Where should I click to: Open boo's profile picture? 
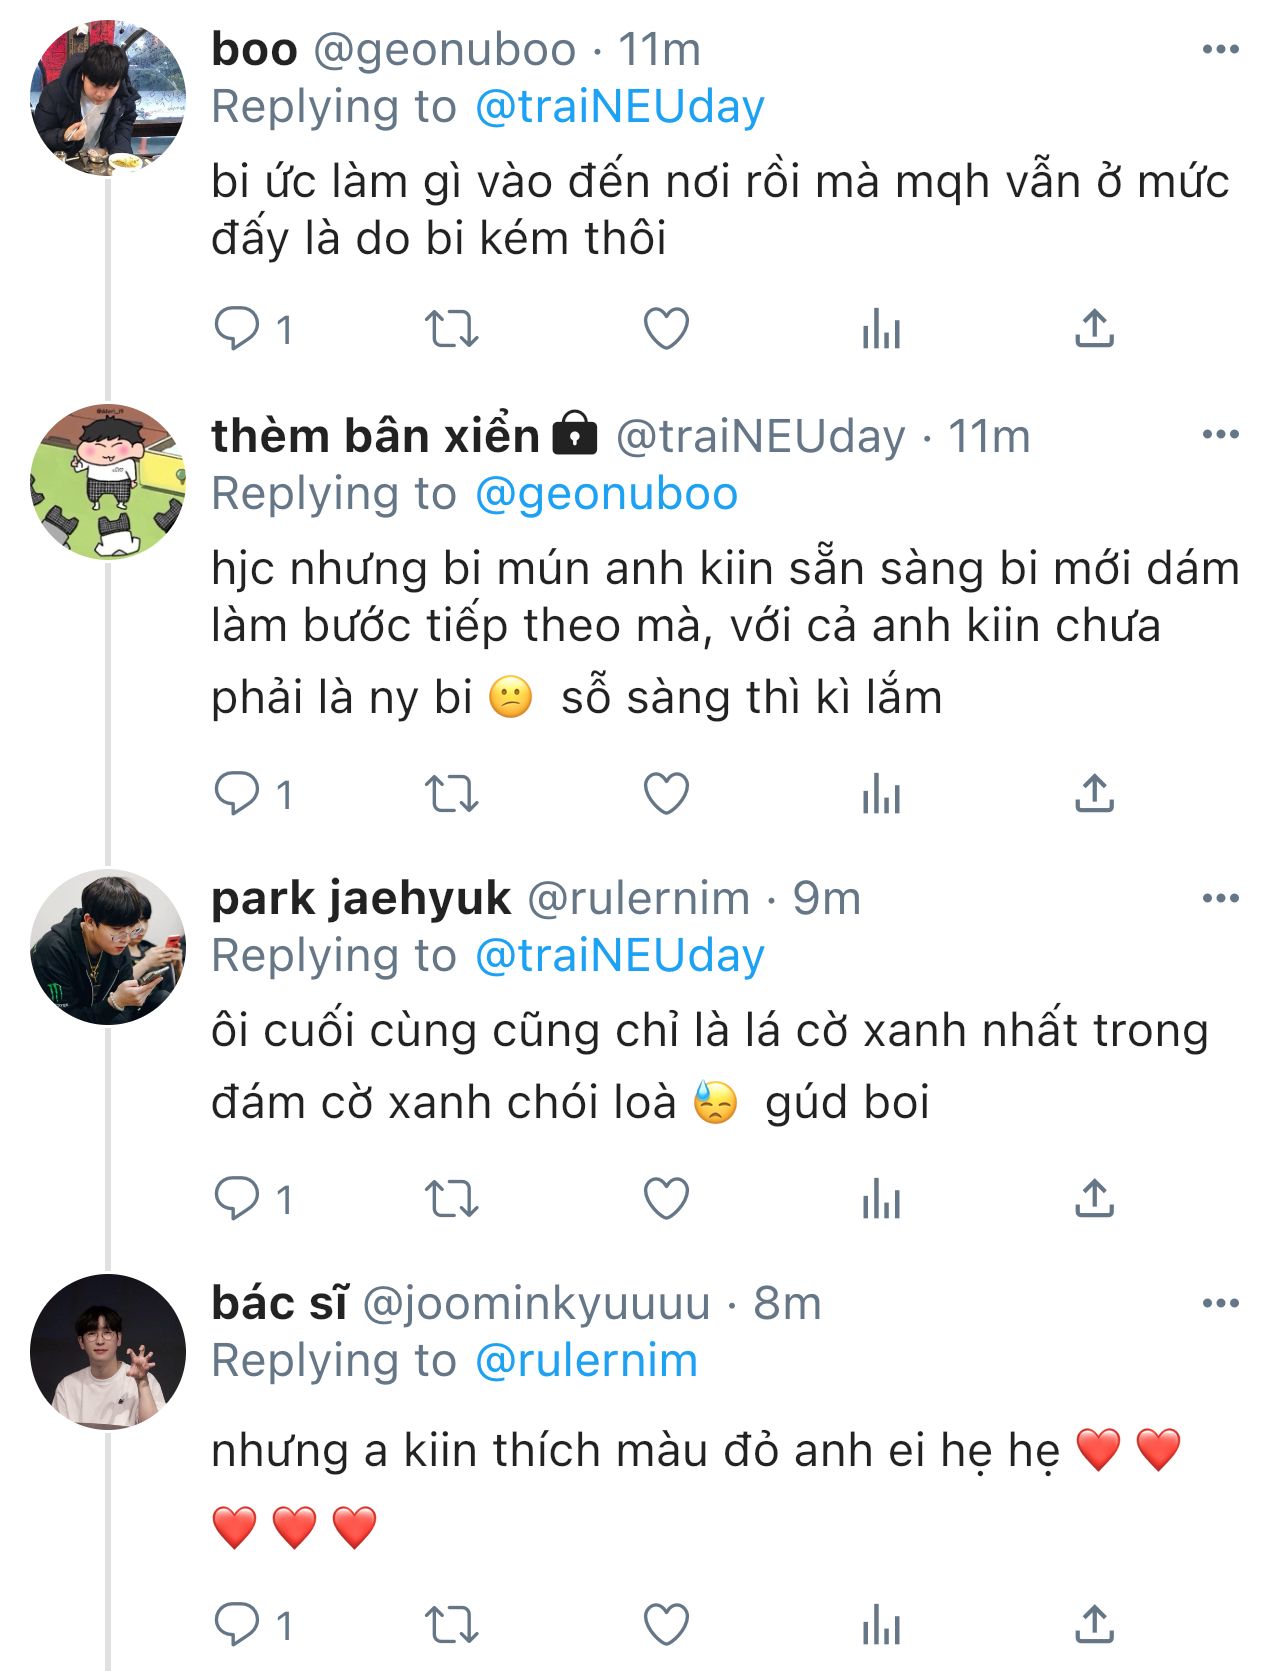(x=108, y=97)
